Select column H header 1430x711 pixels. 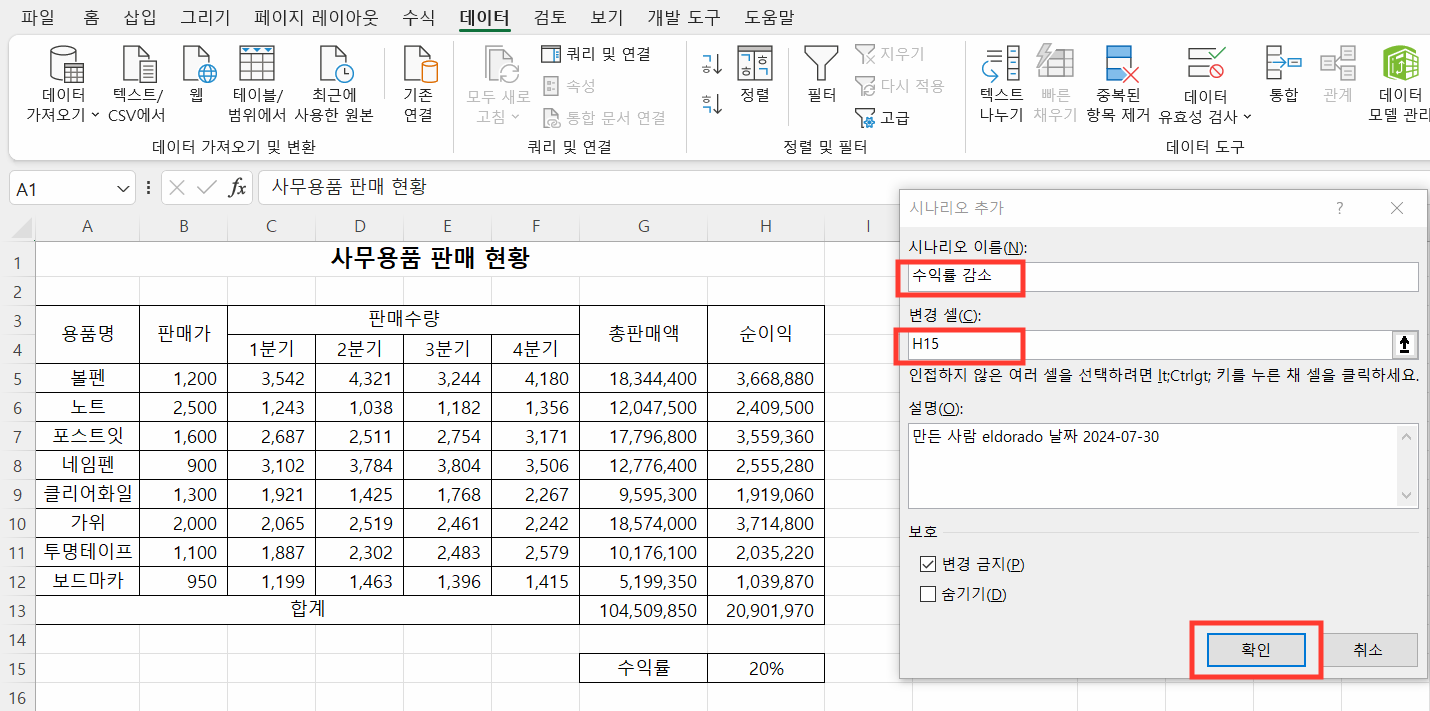(x=765, y=227)
